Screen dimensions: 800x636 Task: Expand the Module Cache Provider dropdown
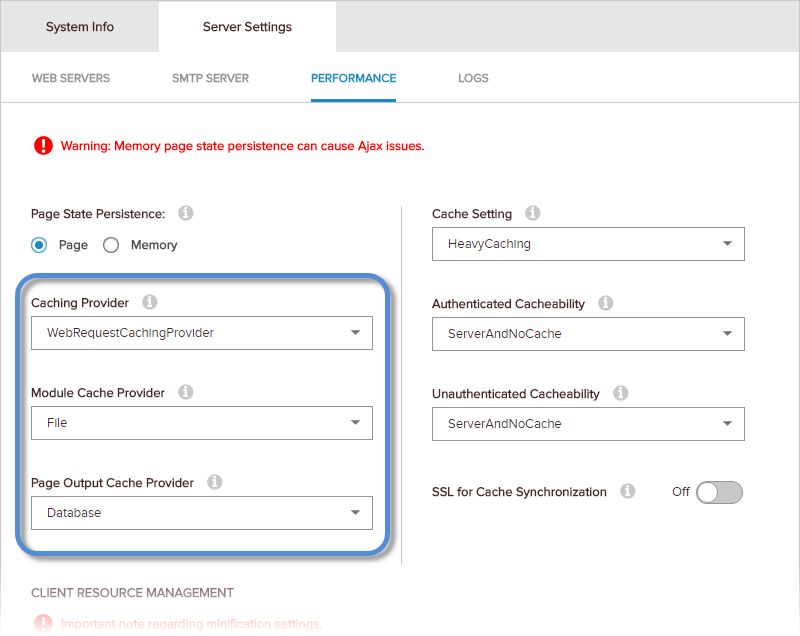pyautogui.click(x=202, y=423)
